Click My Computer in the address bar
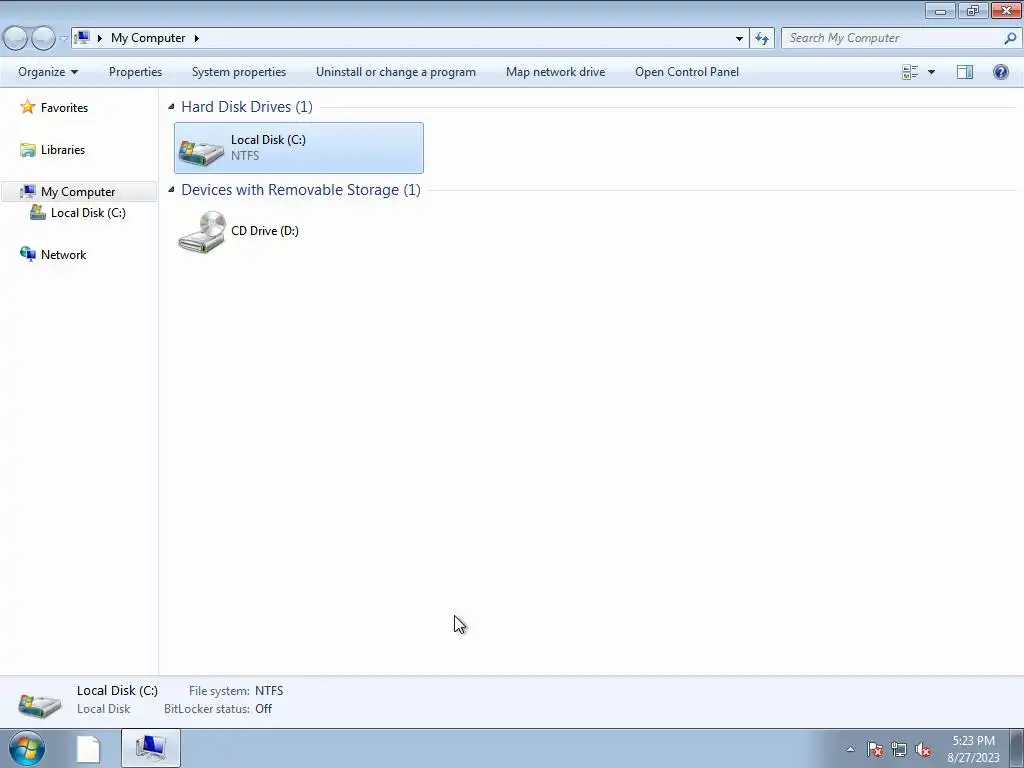This screenshot has width=1024, height=768. point(148,38)
